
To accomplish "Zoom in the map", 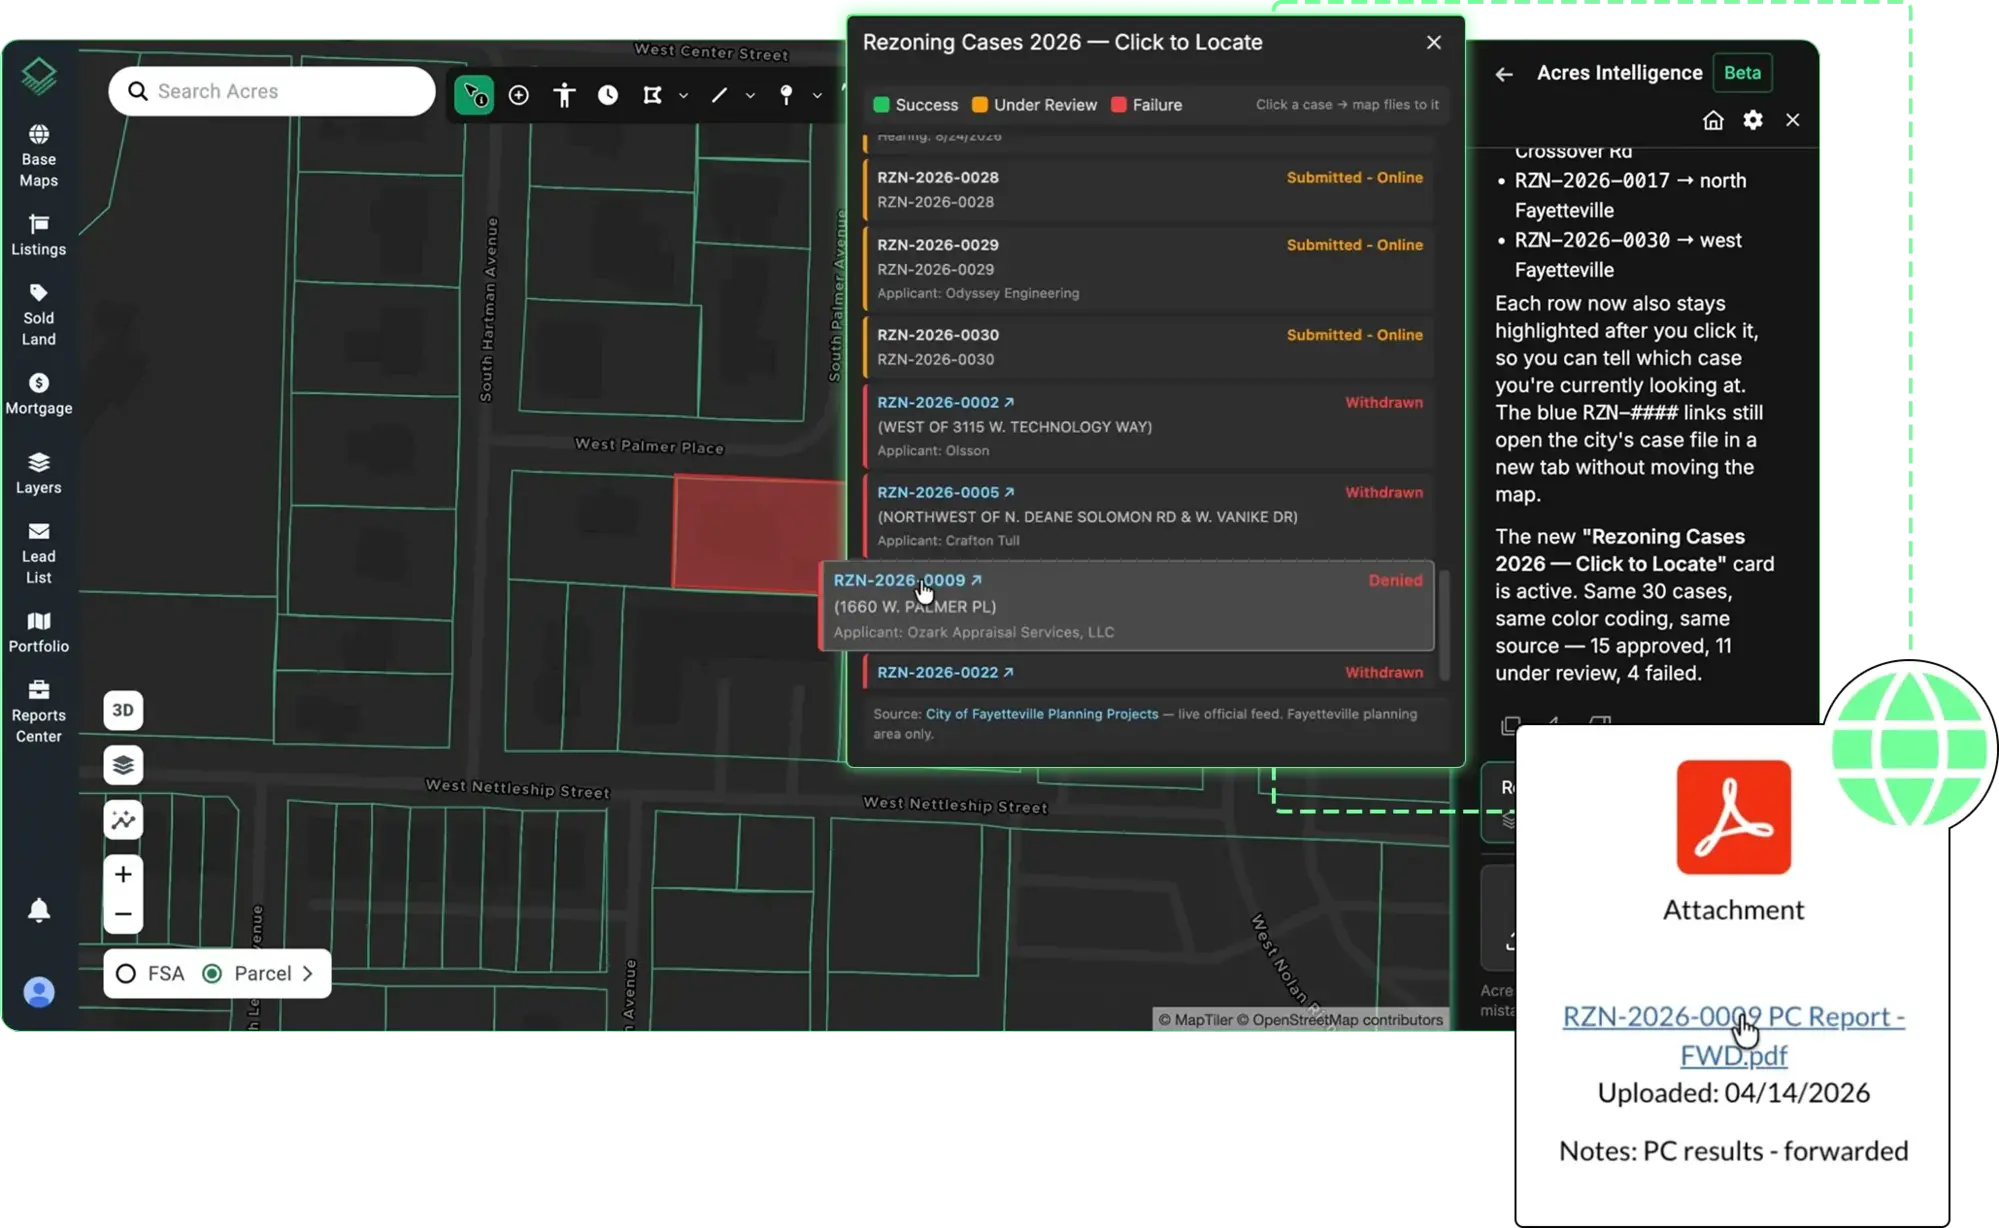I will click(123, 875).
